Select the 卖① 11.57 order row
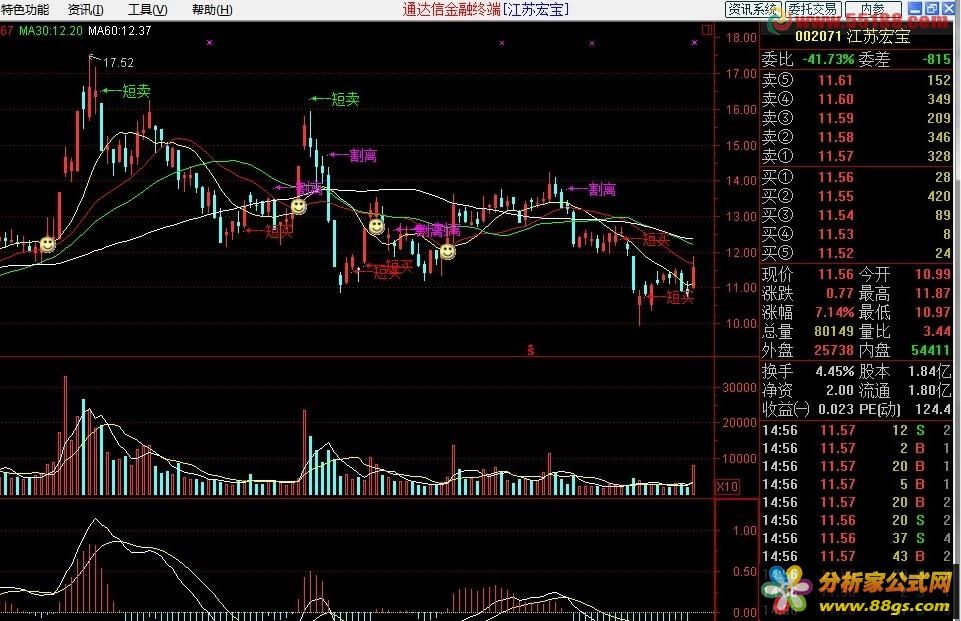This screenshot has height=621, width=961. point(856,156)
